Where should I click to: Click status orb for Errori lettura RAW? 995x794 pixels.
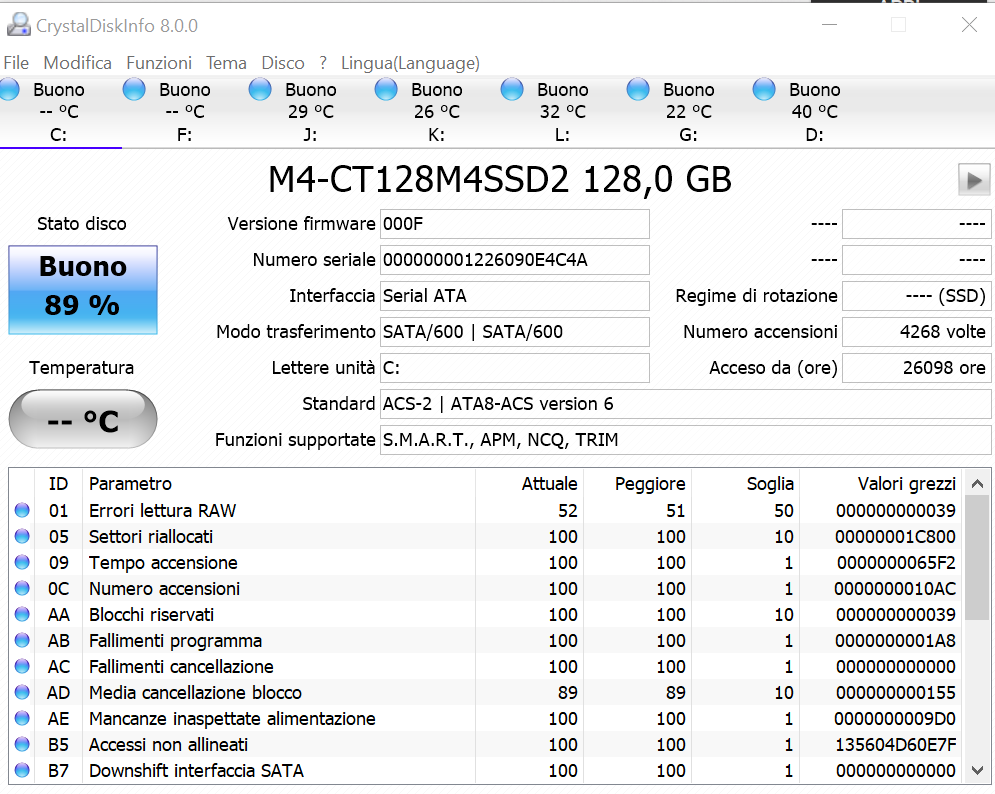[22, 510]
